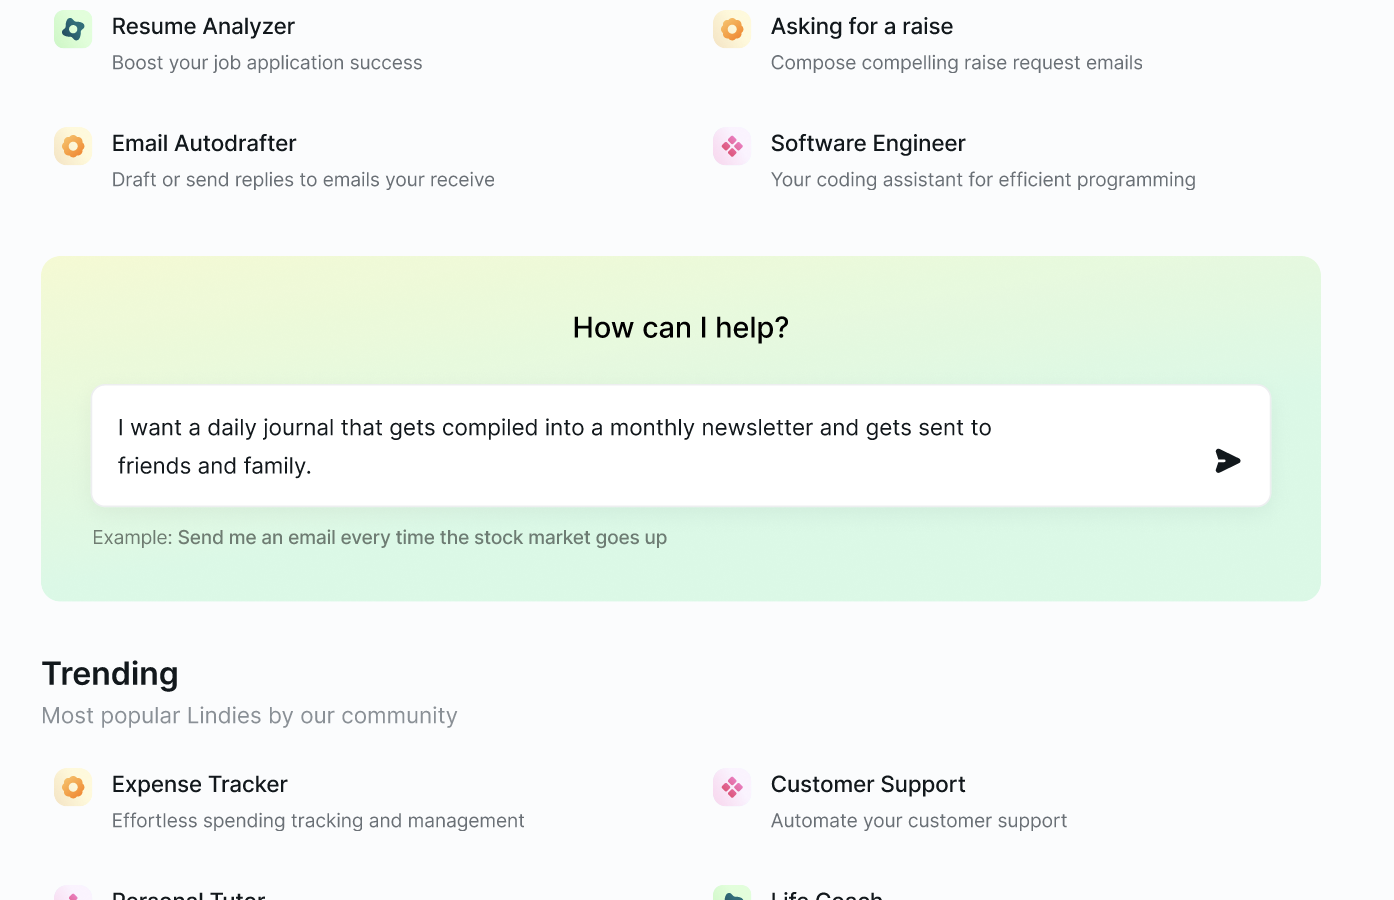This screenshot has height=900, width=1394.
Task: Open the Software Engineer assistant
Action: pyautogui.click(x=868, y=143)
